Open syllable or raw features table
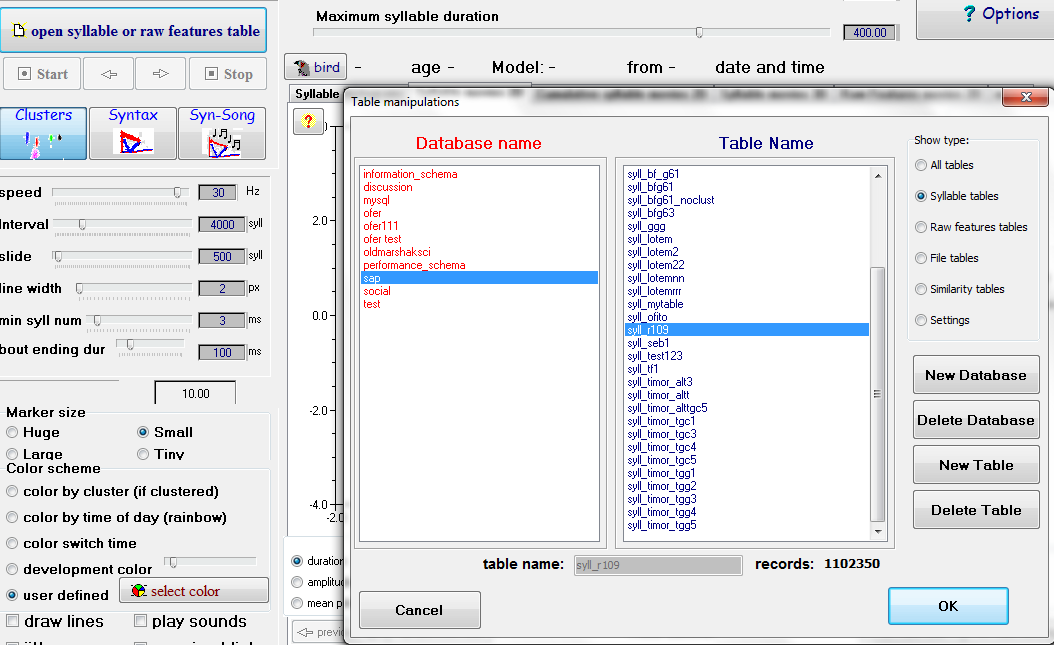 tap(133, 31)
